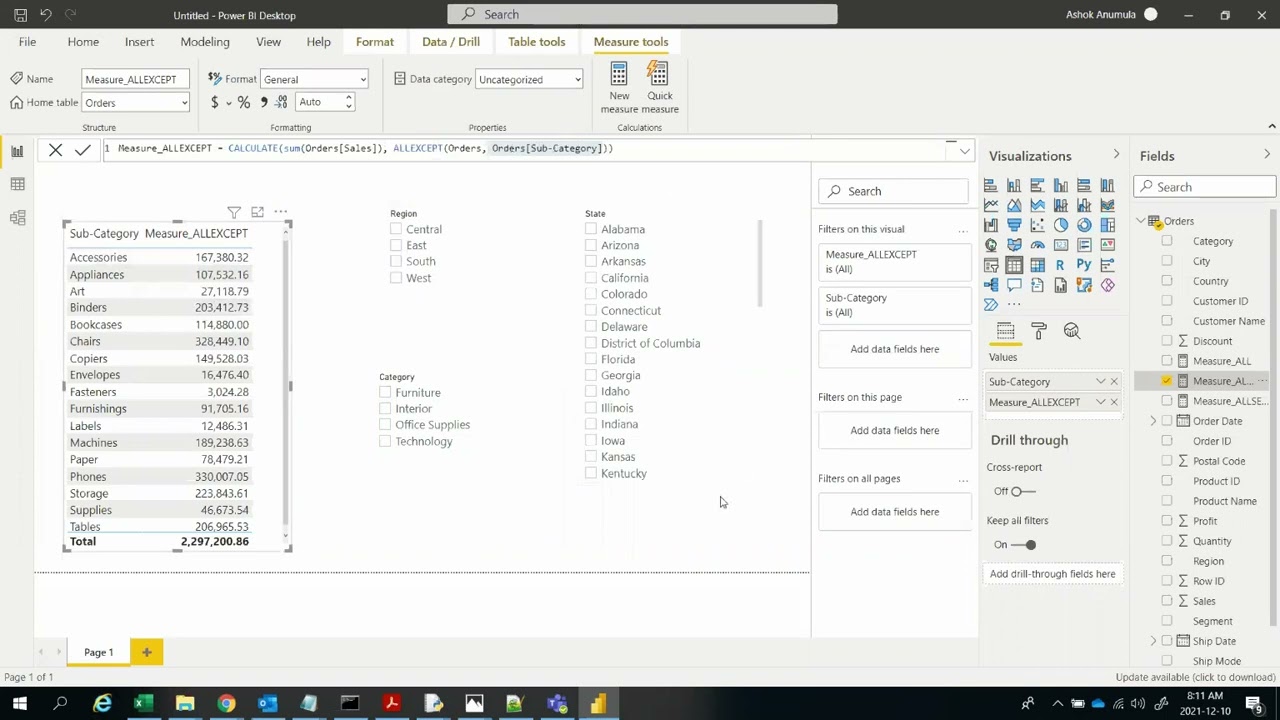The height and width of the screenshot is (720, 1280).
Task: Click the Windows Start button
Action: pos(19,704)
